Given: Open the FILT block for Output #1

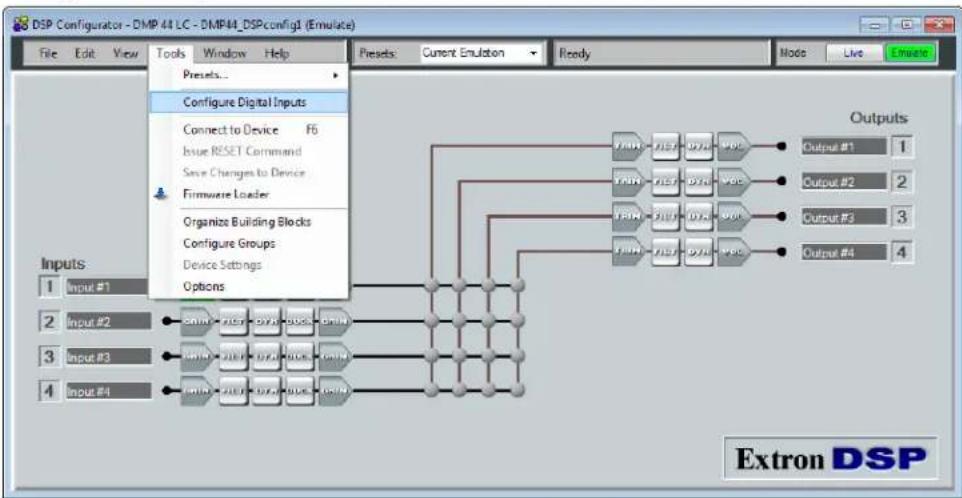Looking at the screenshot, I should point(666,147).
